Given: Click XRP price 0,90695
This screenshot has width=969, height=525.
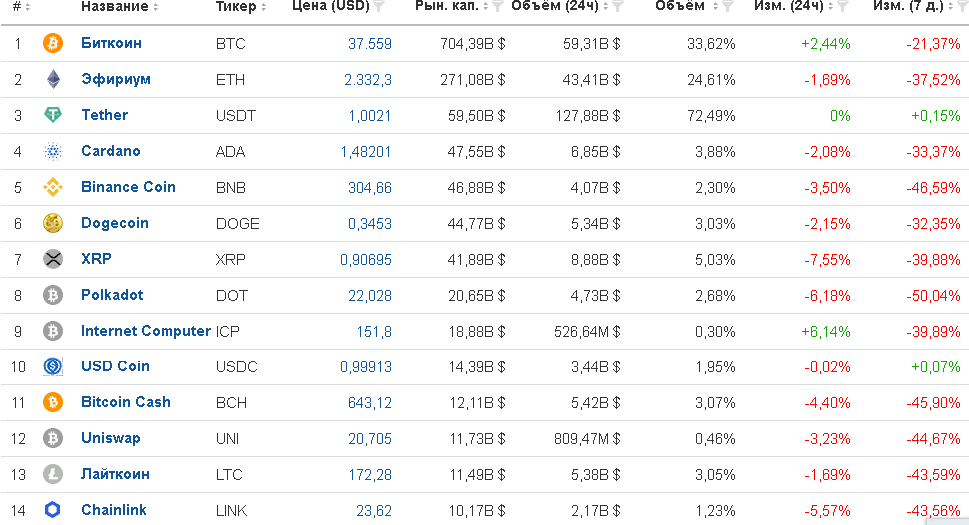Looking at the screenshot, I should (x=366, y=259).
